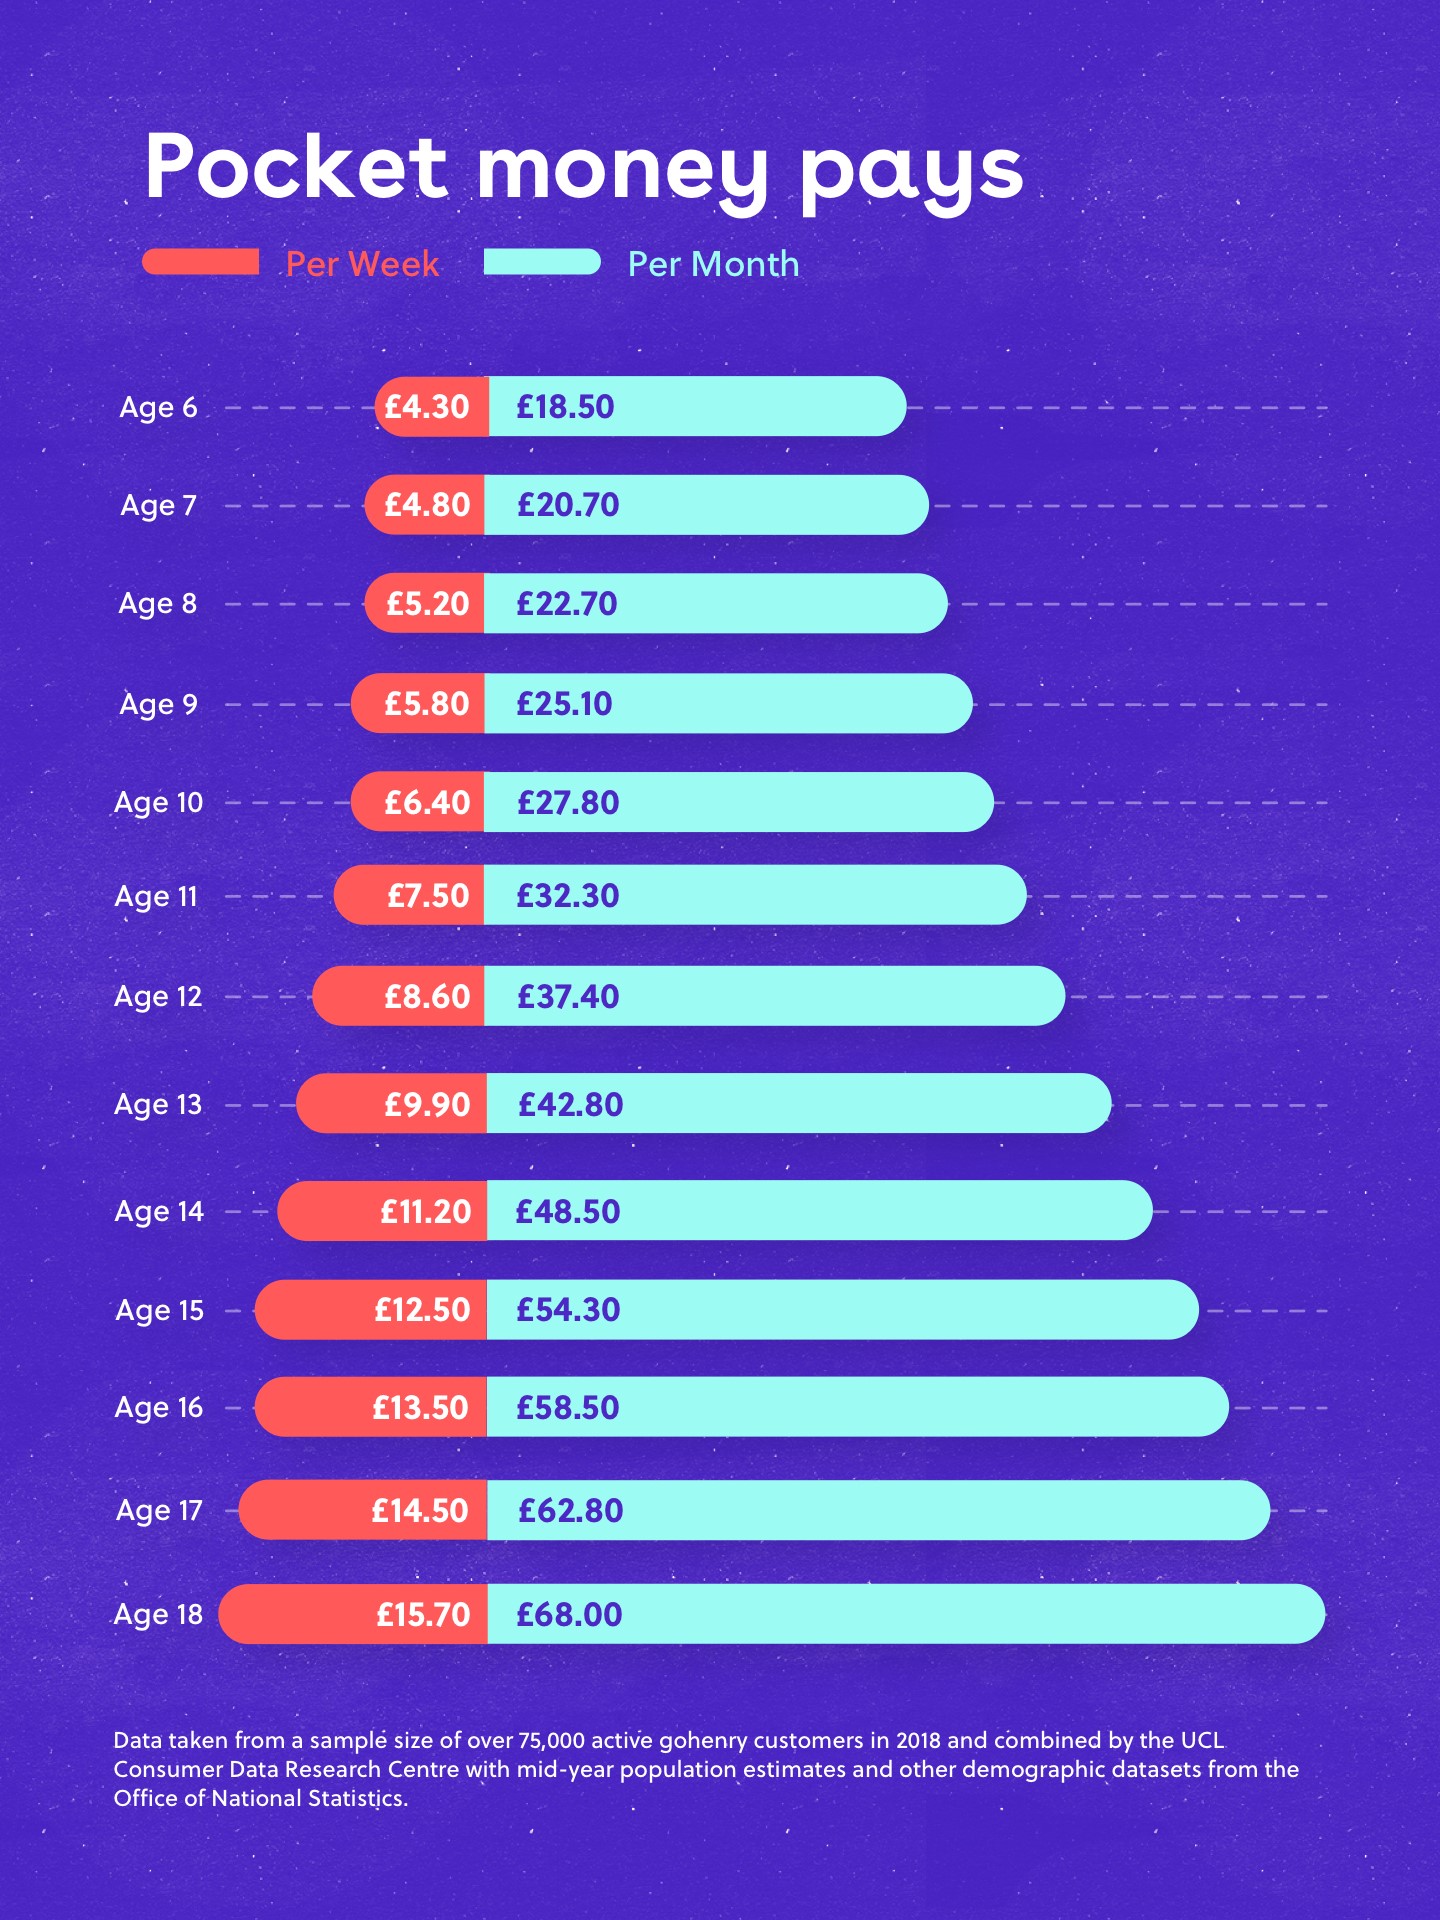Click the cyan Per Month legend swatch
Screen dimensions: 1440x1920
click(x=542, y=262)
